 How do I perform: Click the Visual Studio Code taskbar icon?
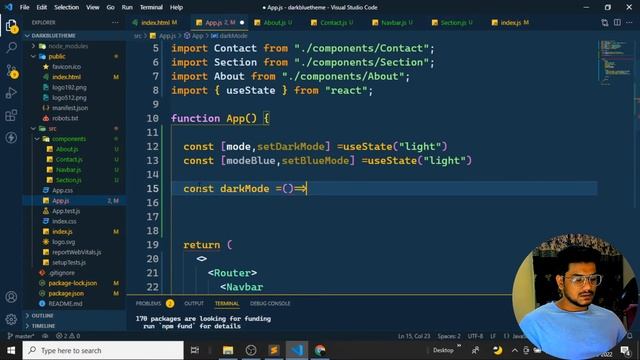coord(297,350)
